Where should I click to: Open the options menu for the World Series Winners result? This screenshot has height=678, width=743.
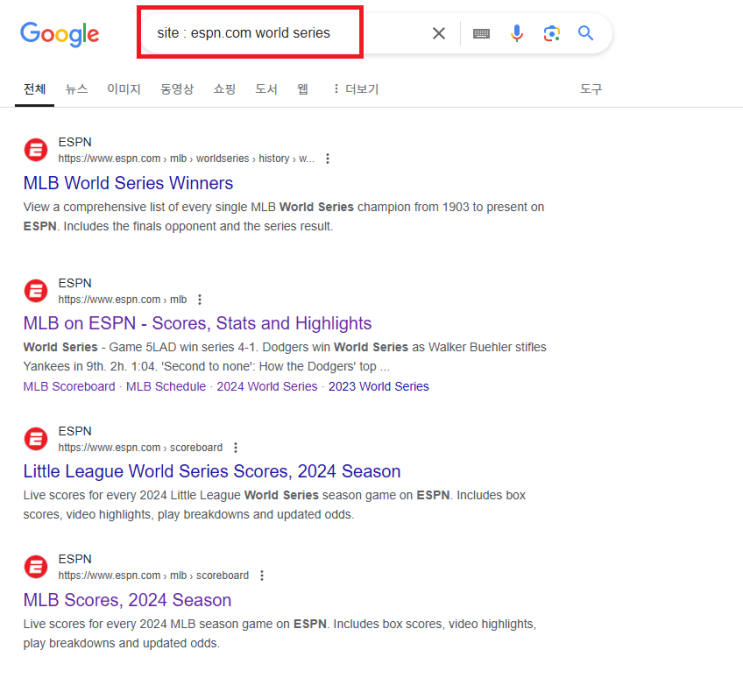pyautogui.click(x=327, y=159)
